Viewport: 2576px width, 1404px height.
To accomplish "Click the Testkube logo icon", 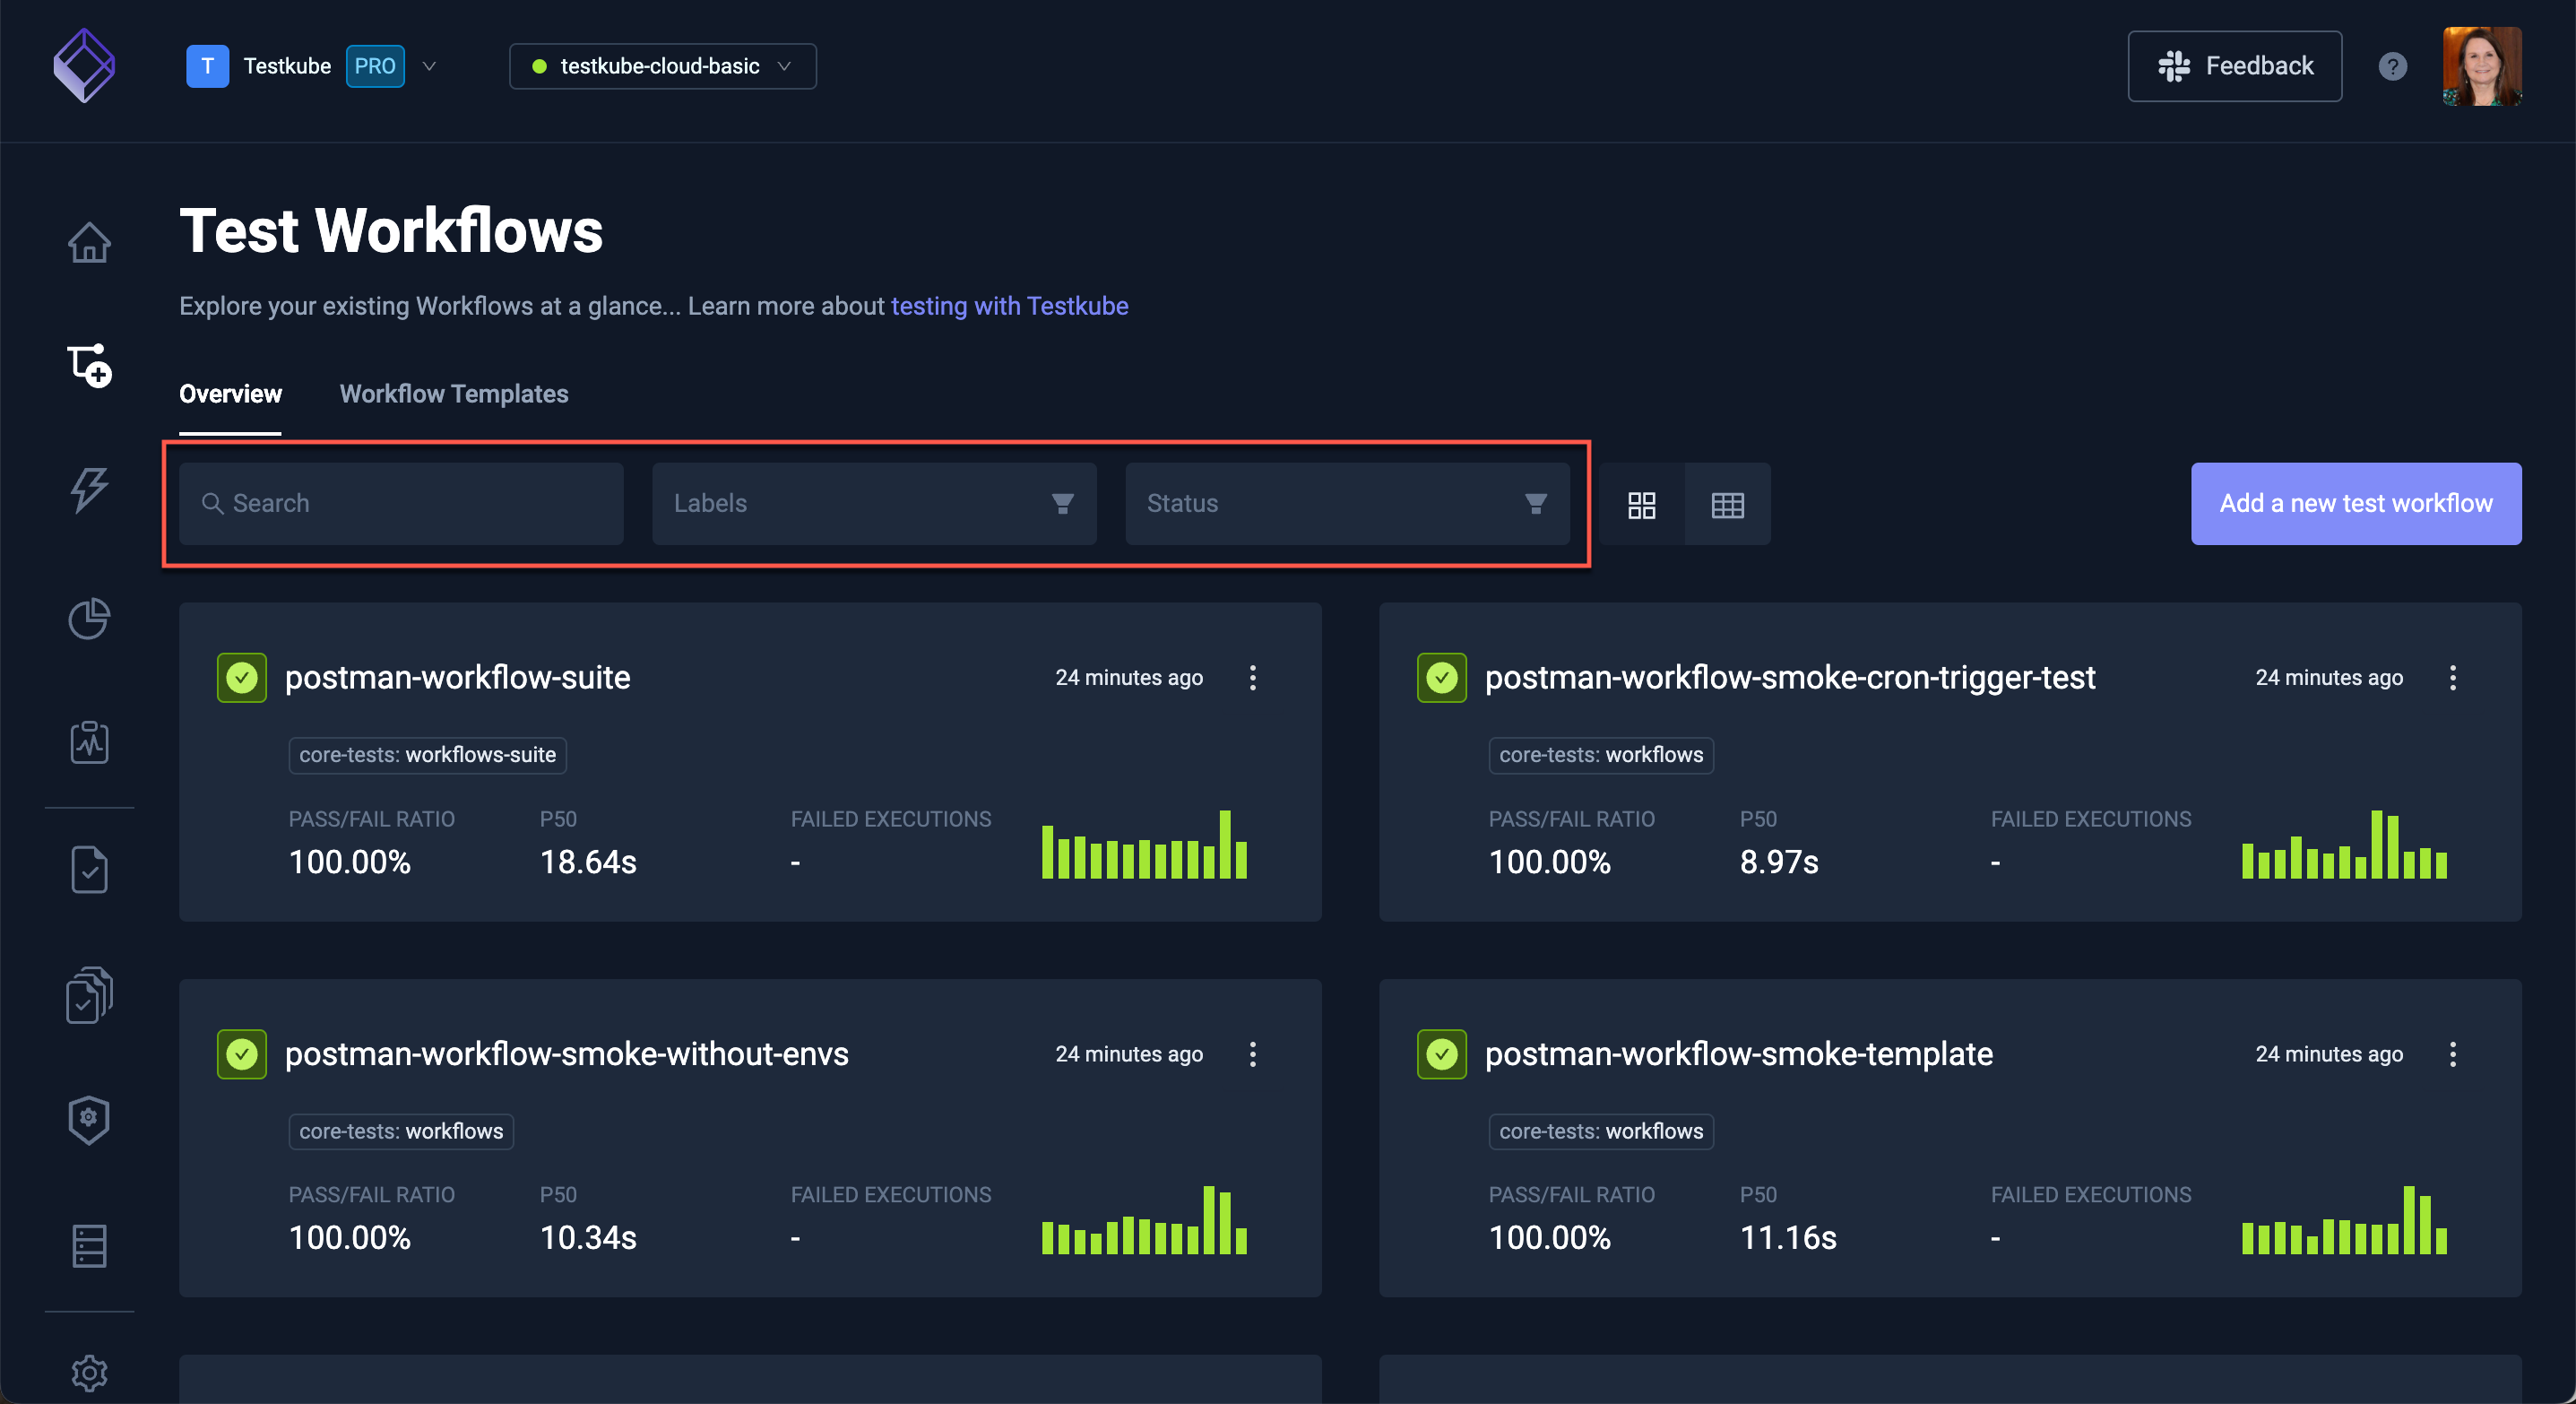I will 84,66.
